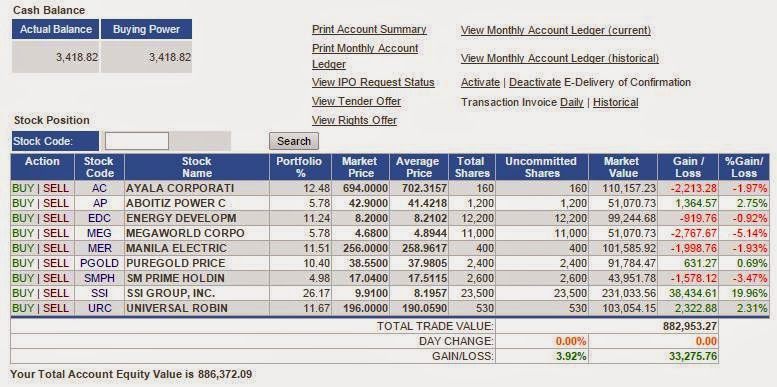Click BUY for AC stock
Screen dimensions: 777x387
(x=23, y=189)
